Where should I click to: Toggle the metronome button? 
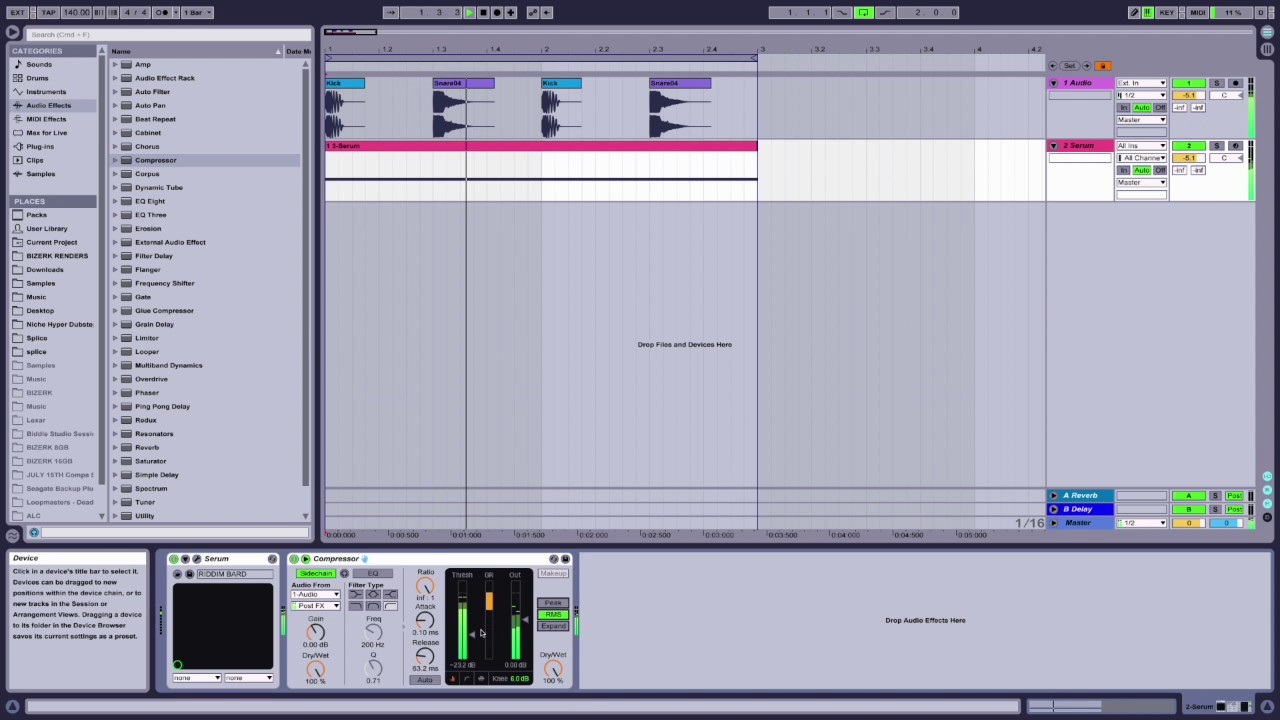tap(161, 12)
